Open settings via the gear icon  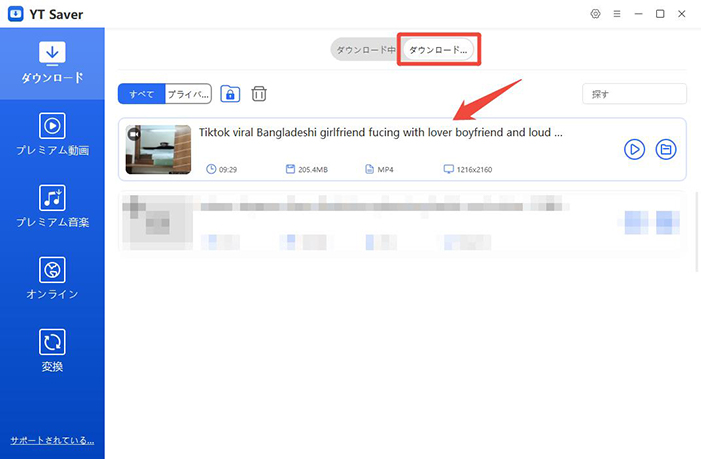[595, 14]
